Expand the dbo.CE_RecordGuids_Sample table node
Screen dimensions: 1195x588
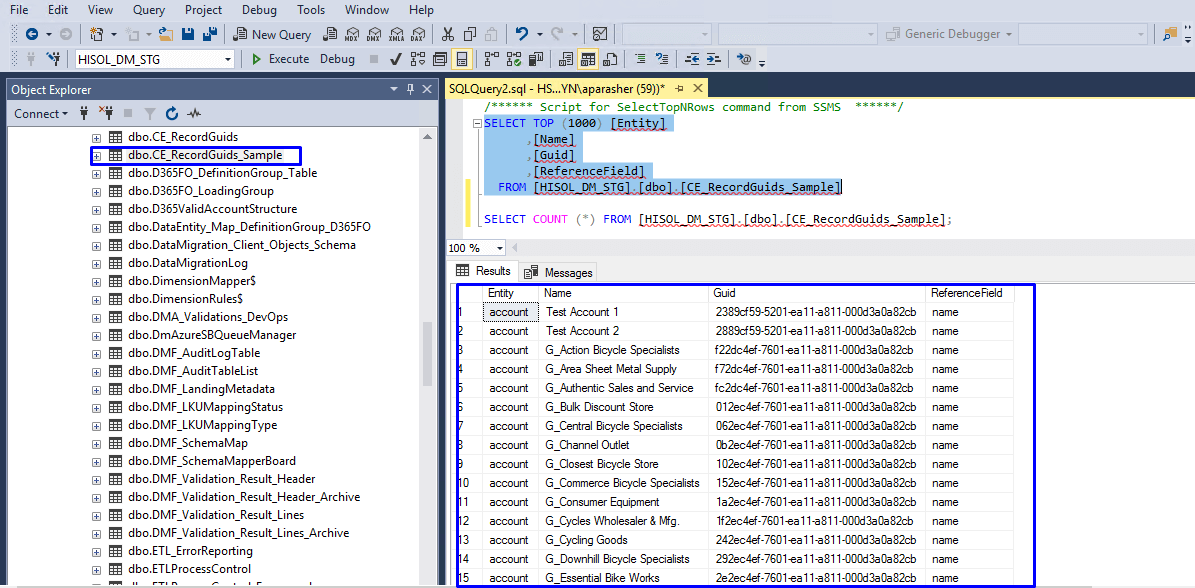[x=97, y=156]
